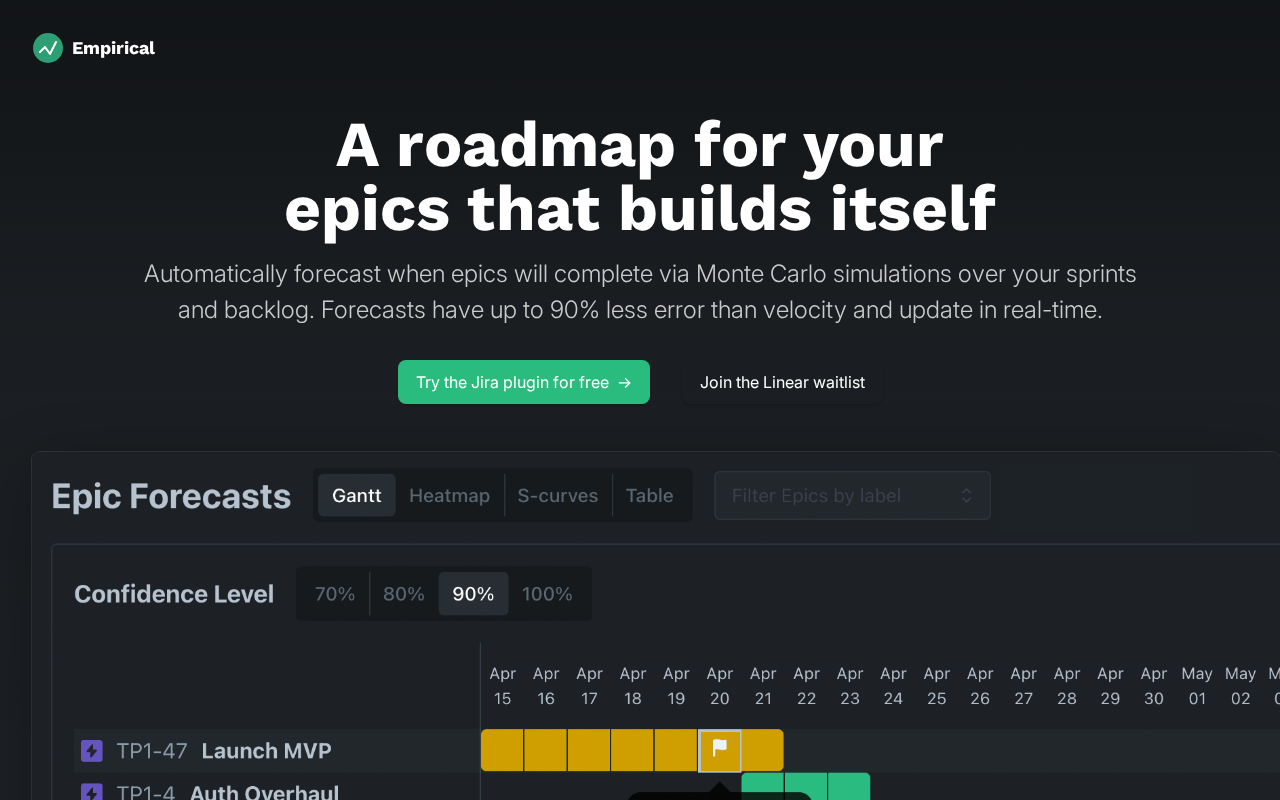The image size is (1280, 800).
Task: Switch to the Heatmap tab
Action: [449, 496]
